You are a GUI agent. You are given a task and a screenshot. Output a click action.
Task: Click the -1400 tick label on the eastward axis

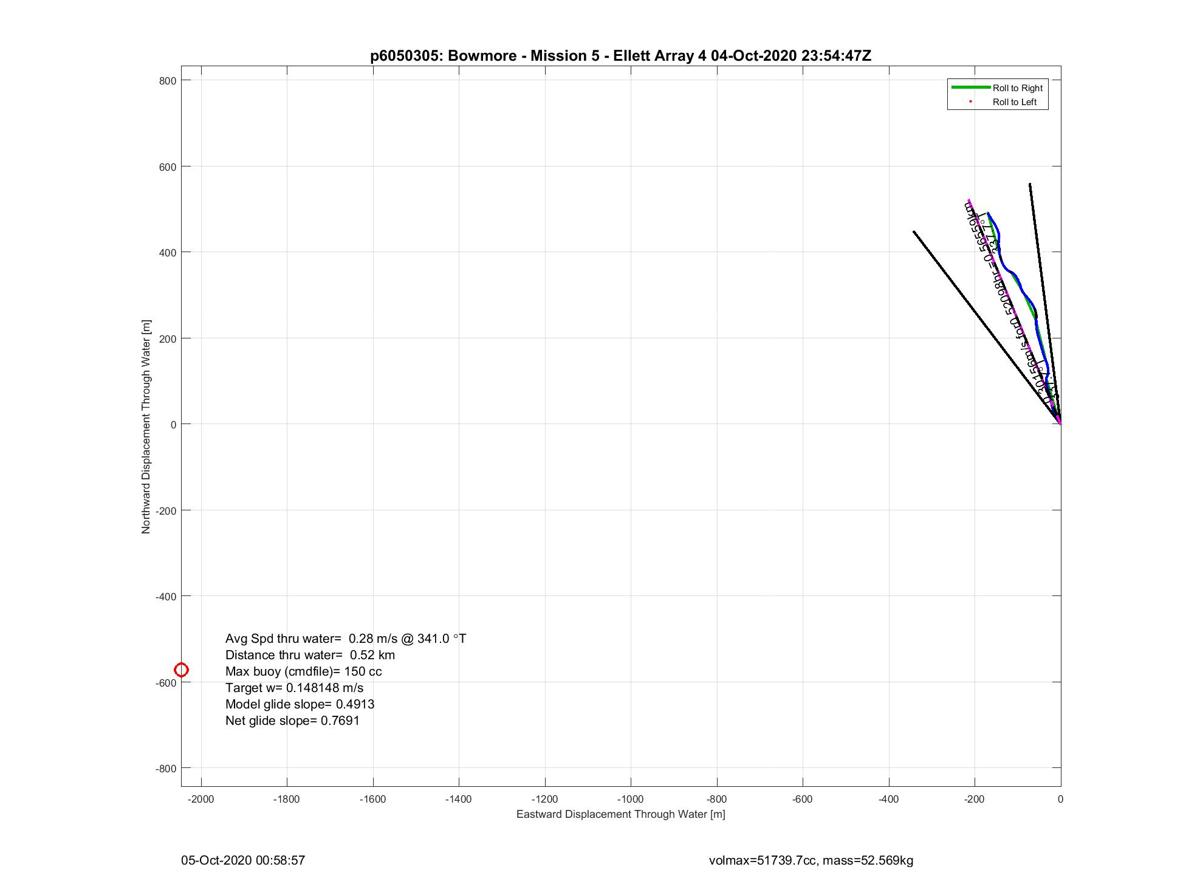[459, 800]
